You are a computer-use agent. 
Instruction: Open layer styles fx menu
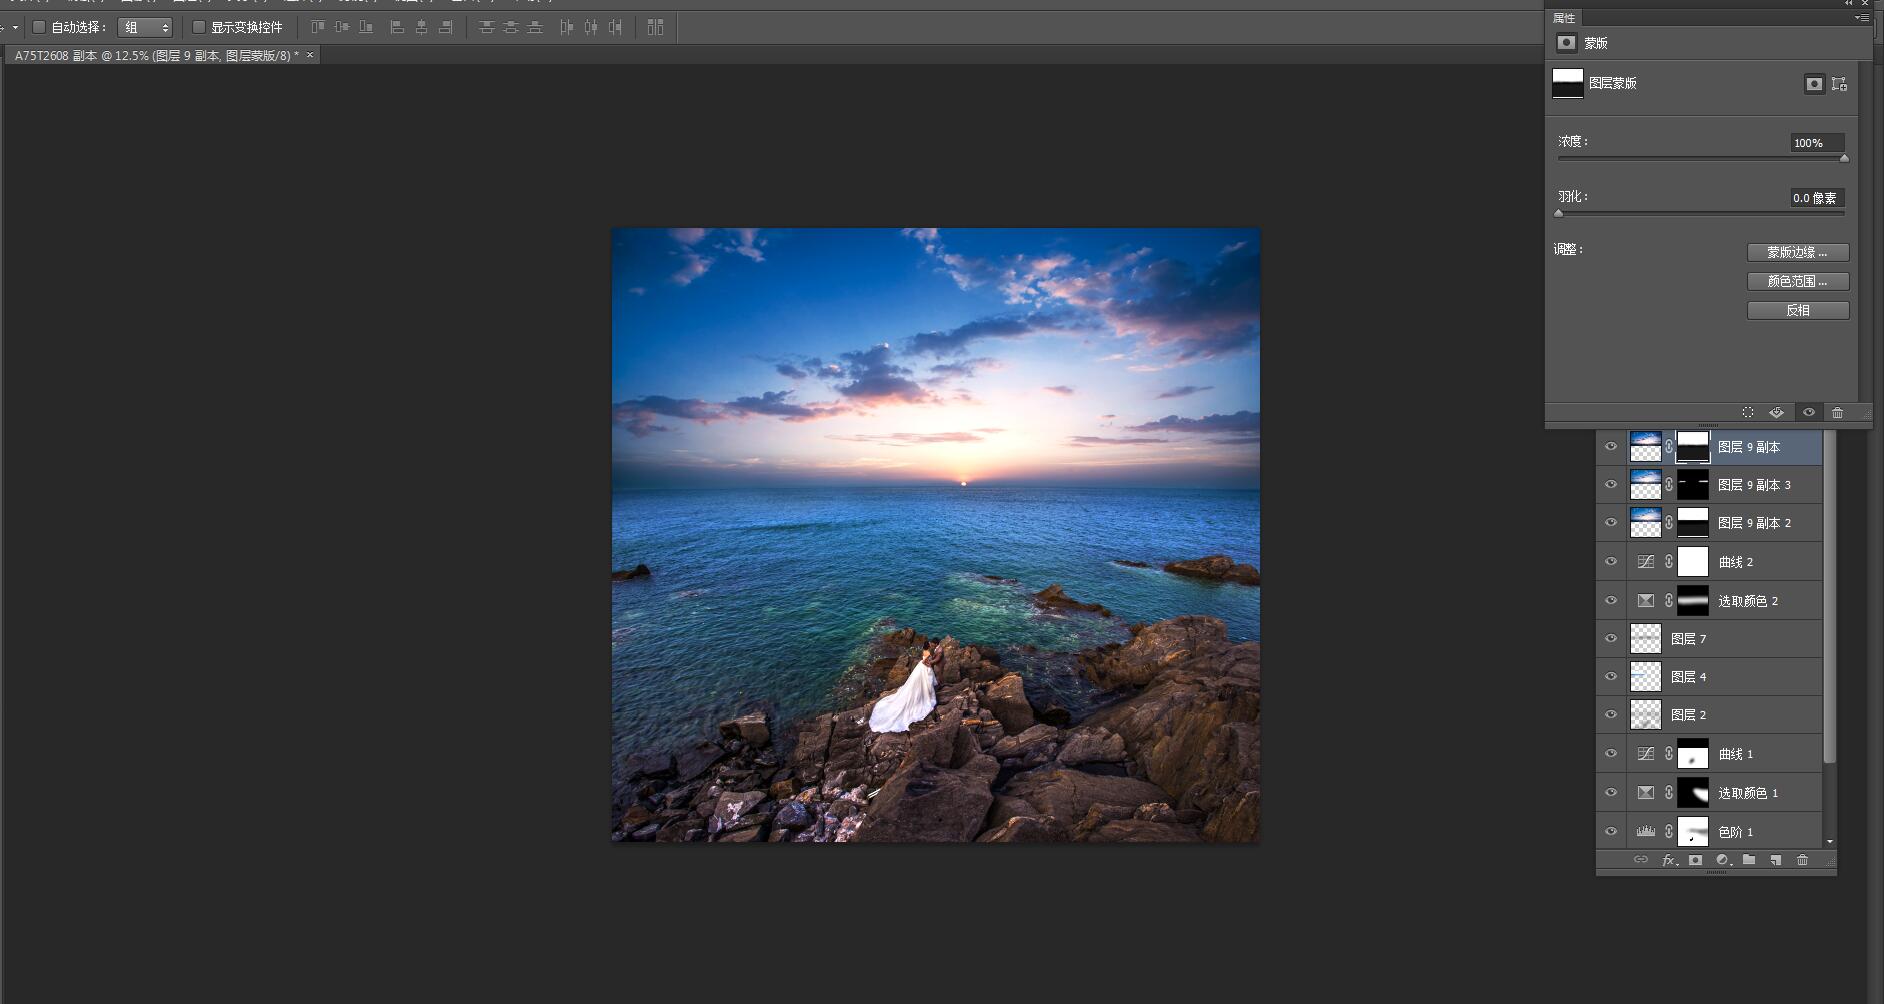(x=1668, y=860)
